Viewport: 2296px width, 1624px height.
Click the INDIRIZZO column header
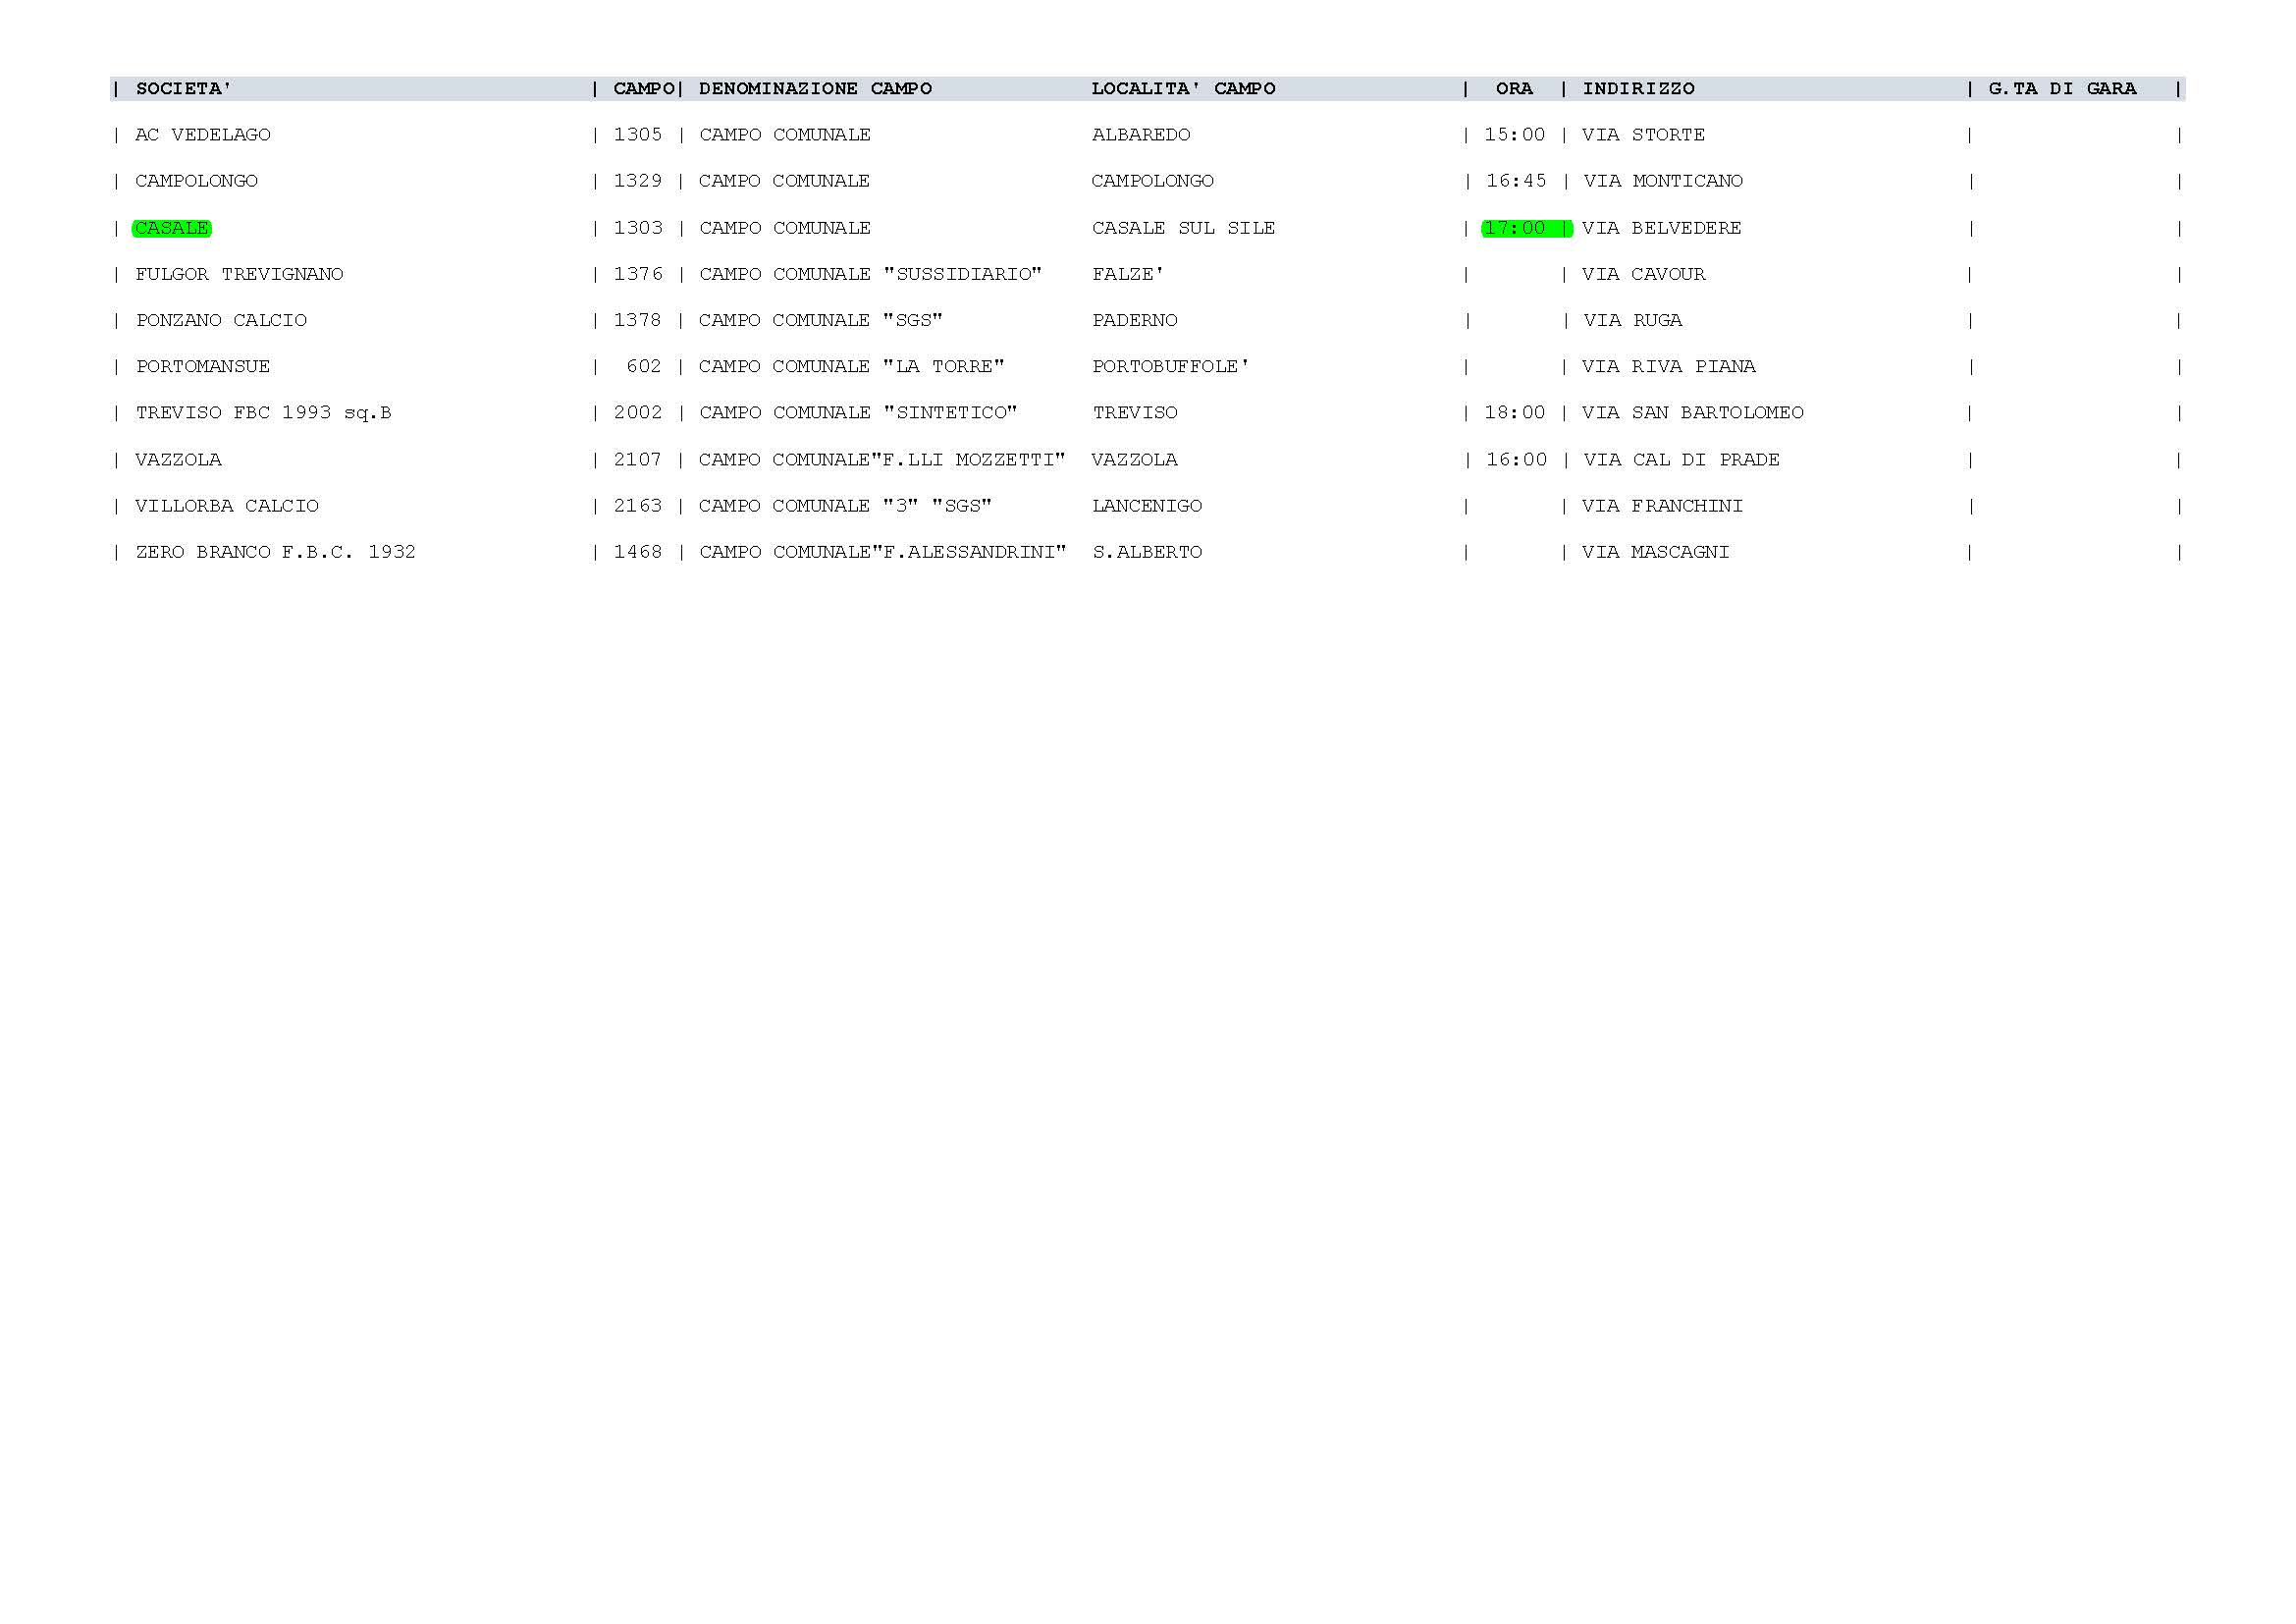(1638, 89)
